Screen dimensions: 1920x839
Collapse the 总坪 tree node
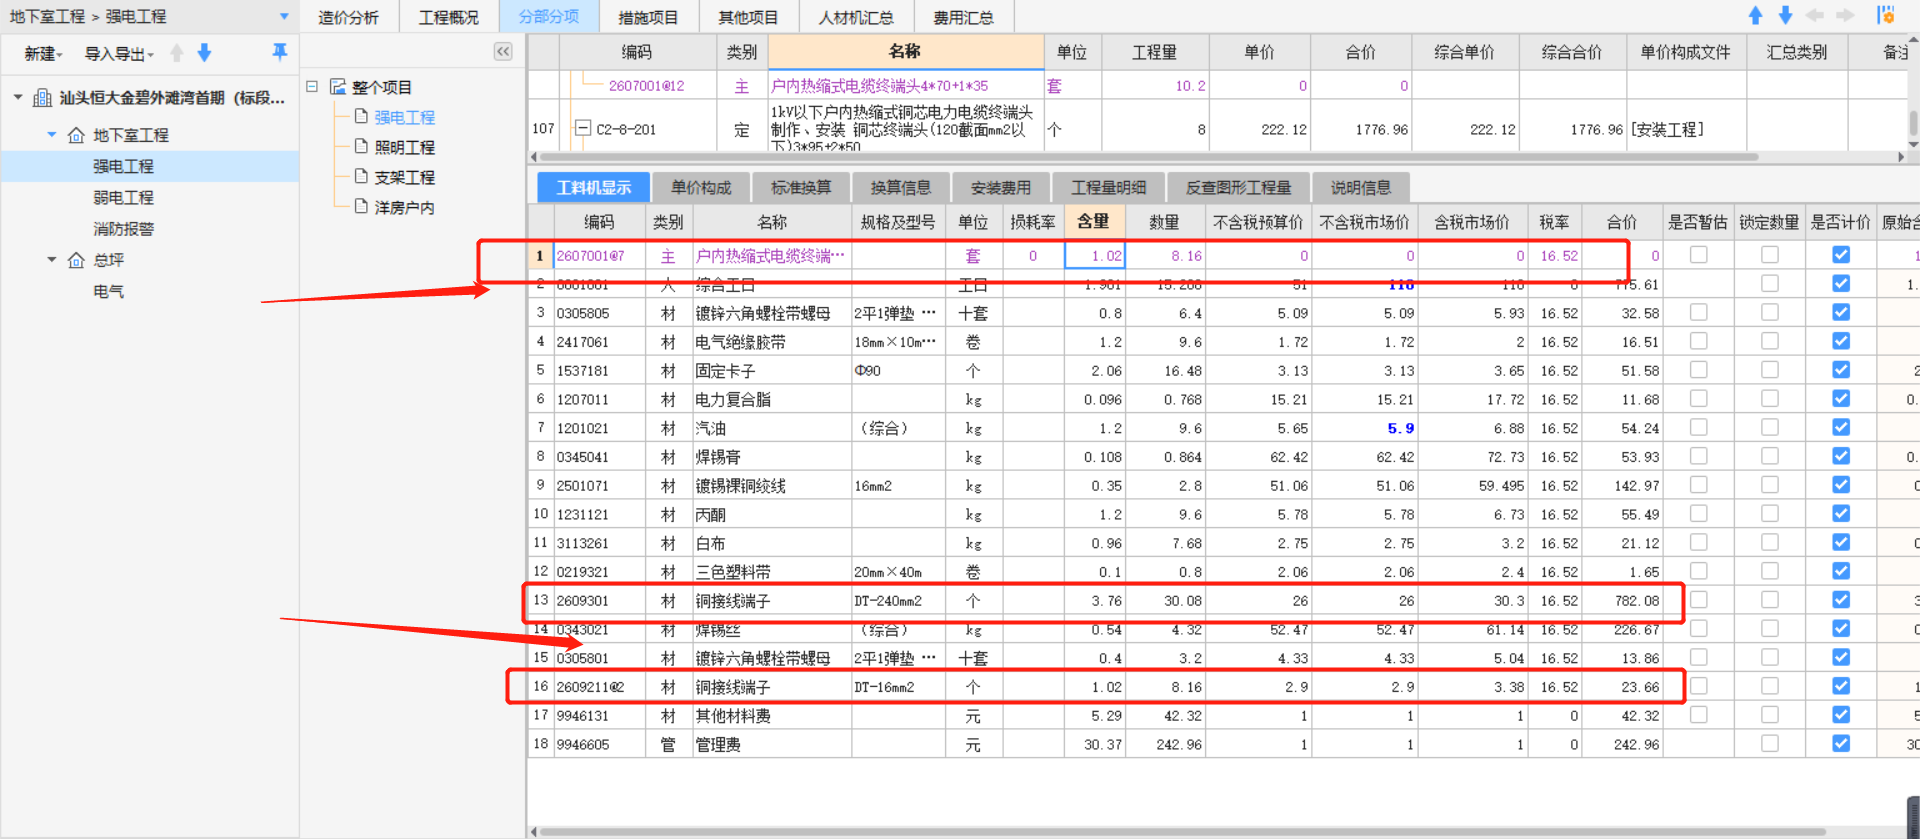click(52, 260)
